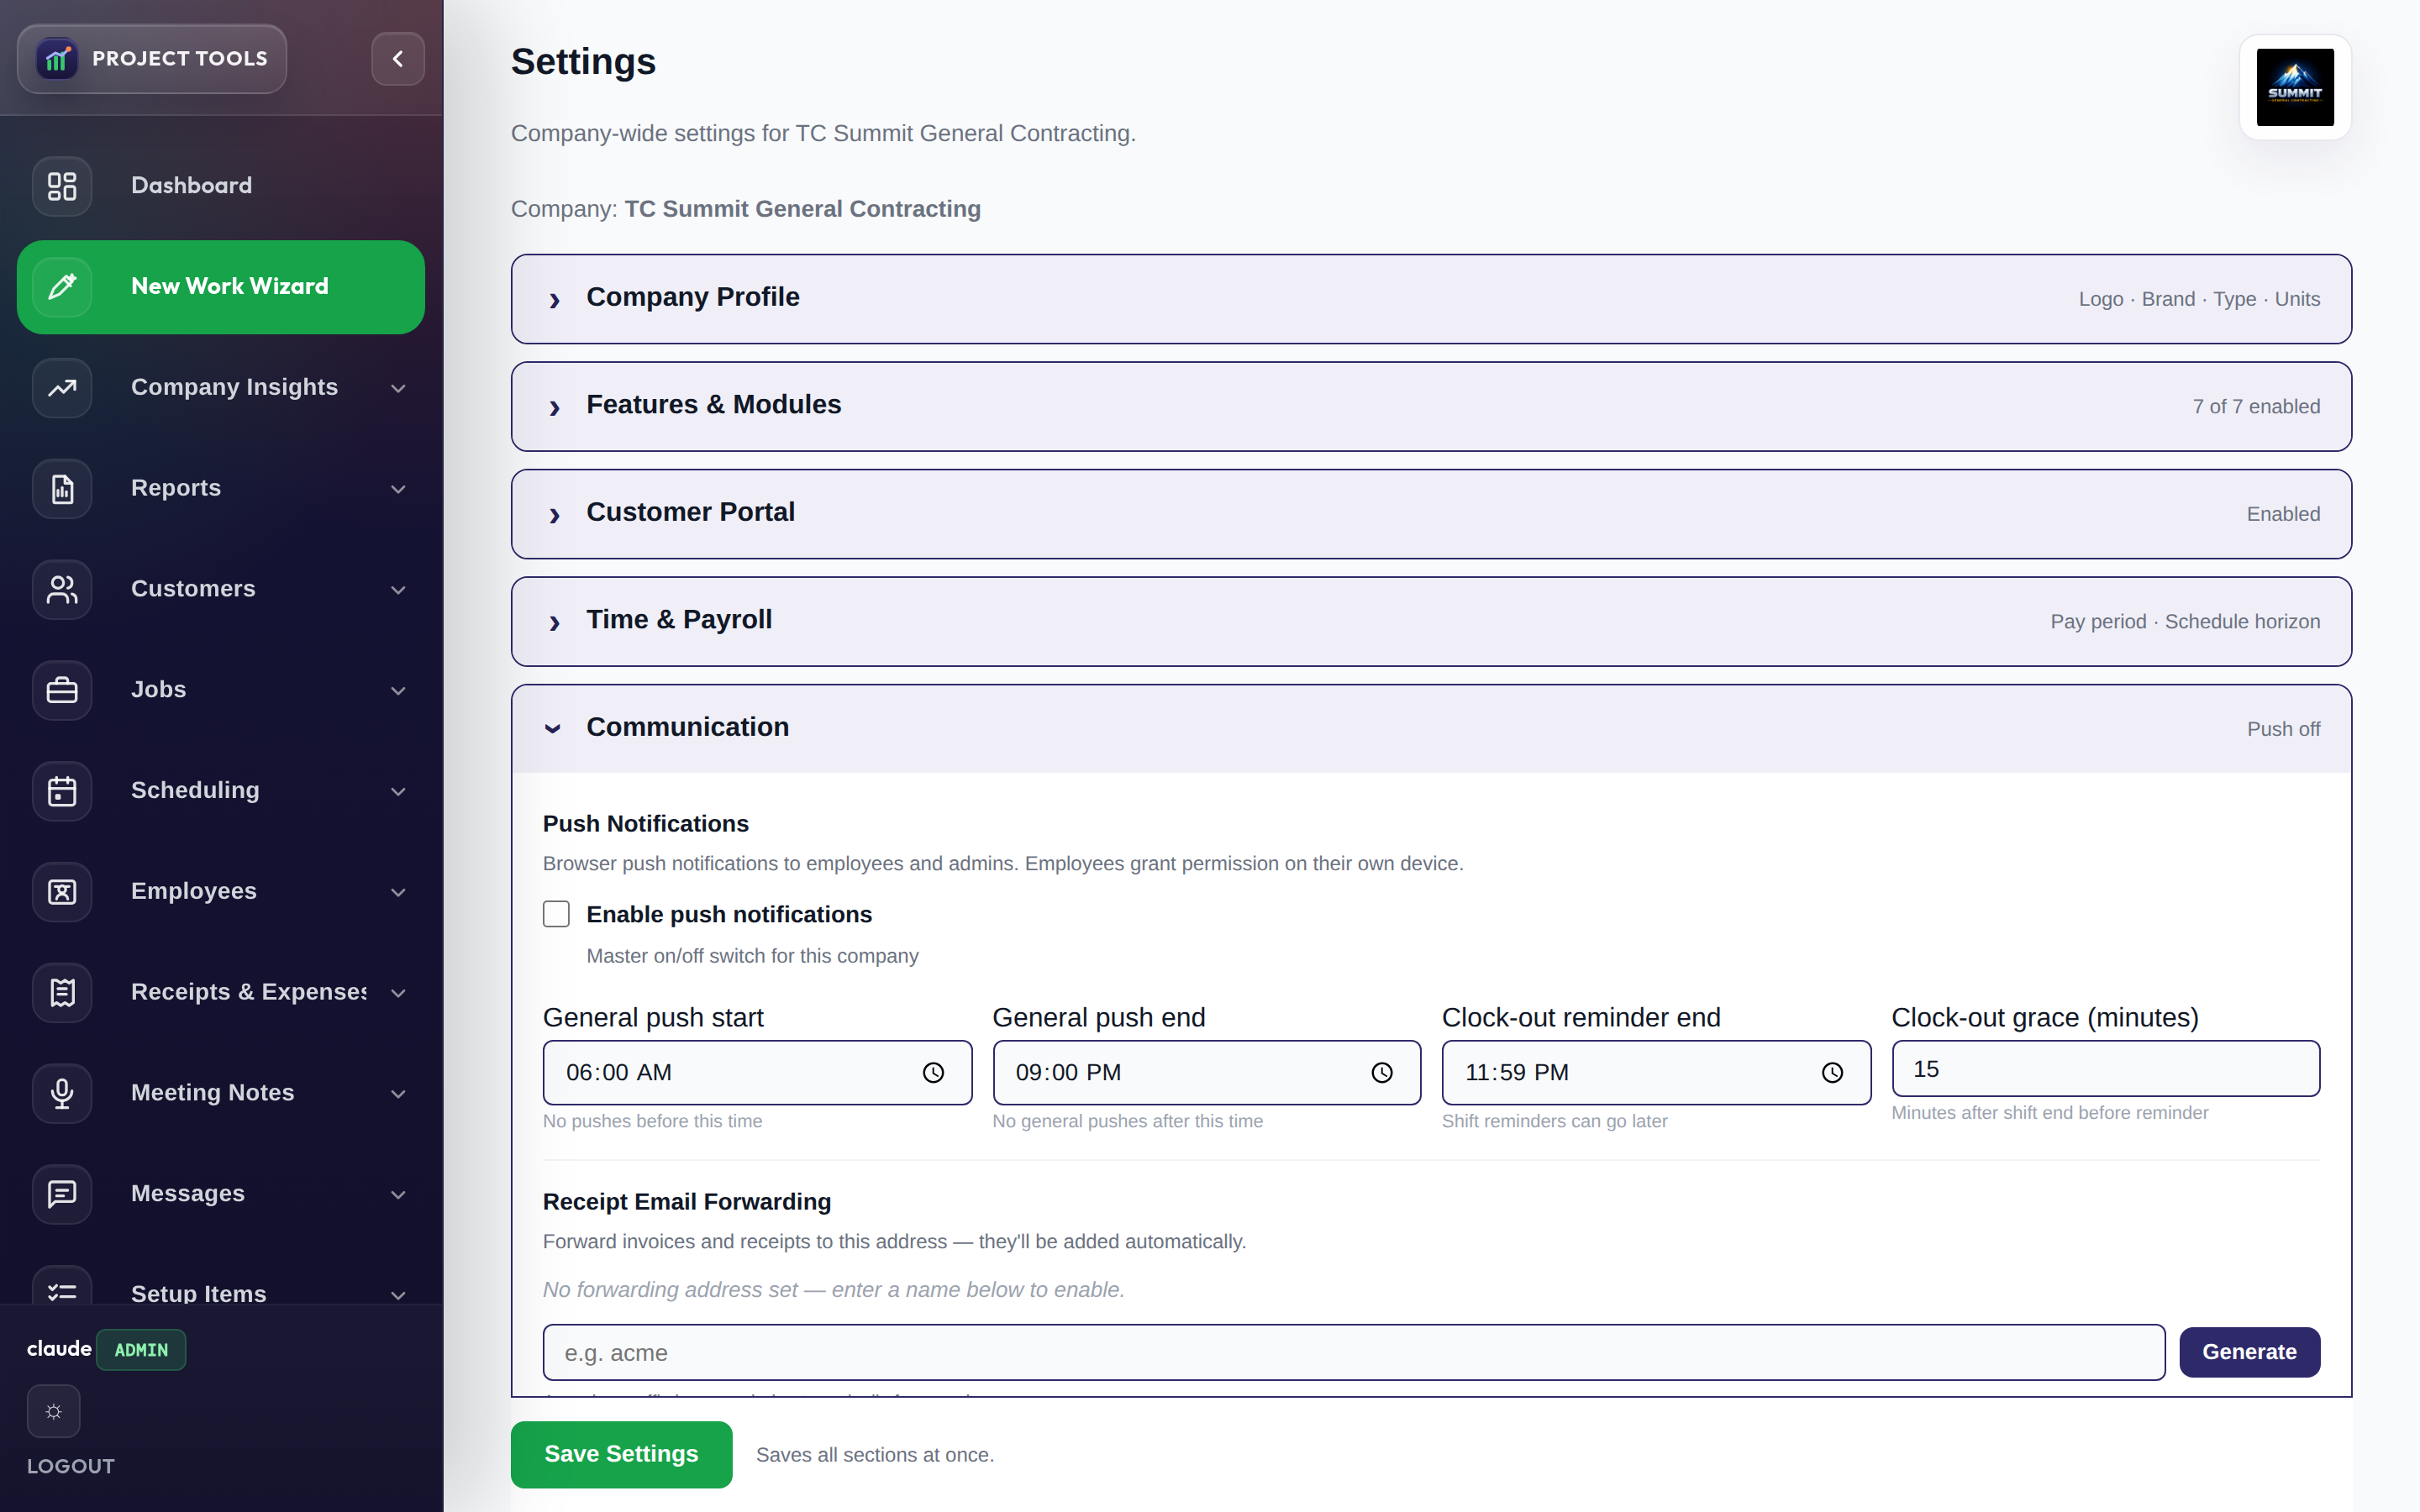This screenshot has height=1512, width=2420.
Task: Expand the Customers menu chevron
Action: tap(398, 590)
